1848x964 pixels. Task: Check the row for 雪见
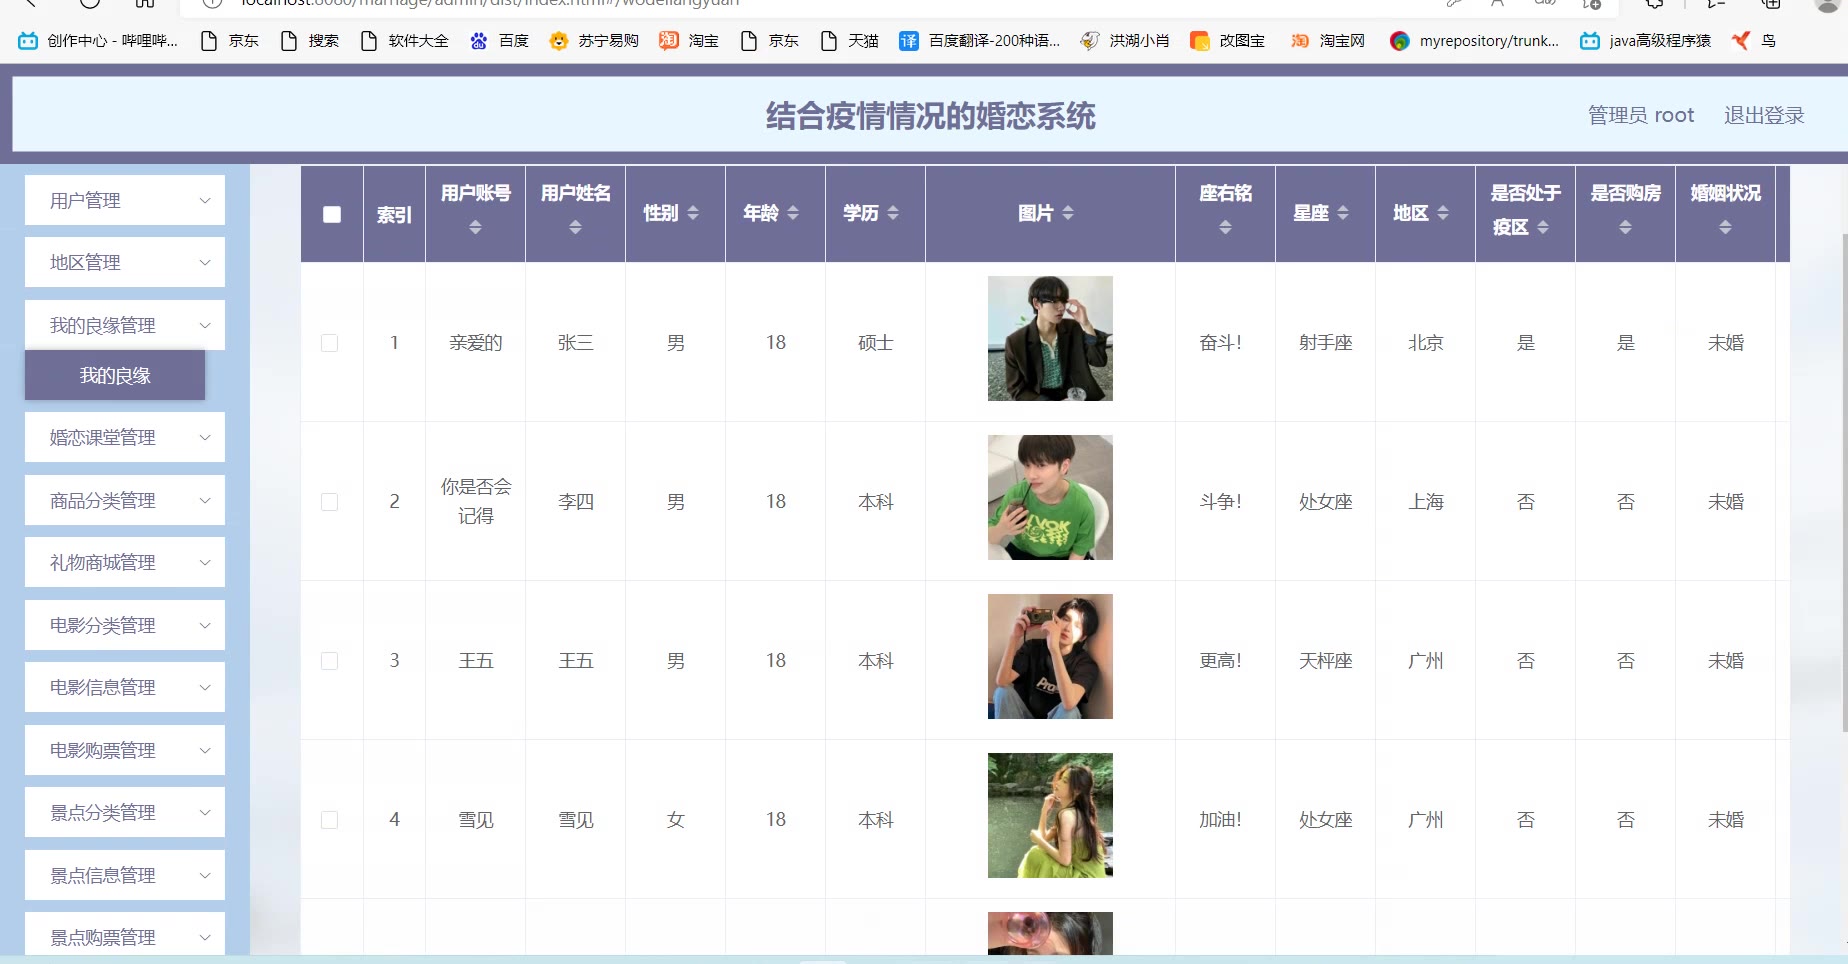(x=329, y=820)
